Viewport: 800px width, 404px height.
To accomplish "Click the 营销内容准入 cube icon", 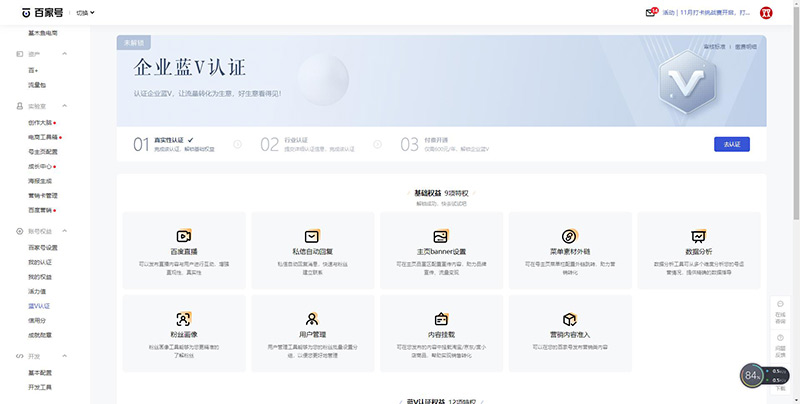I will pos(569,319).
